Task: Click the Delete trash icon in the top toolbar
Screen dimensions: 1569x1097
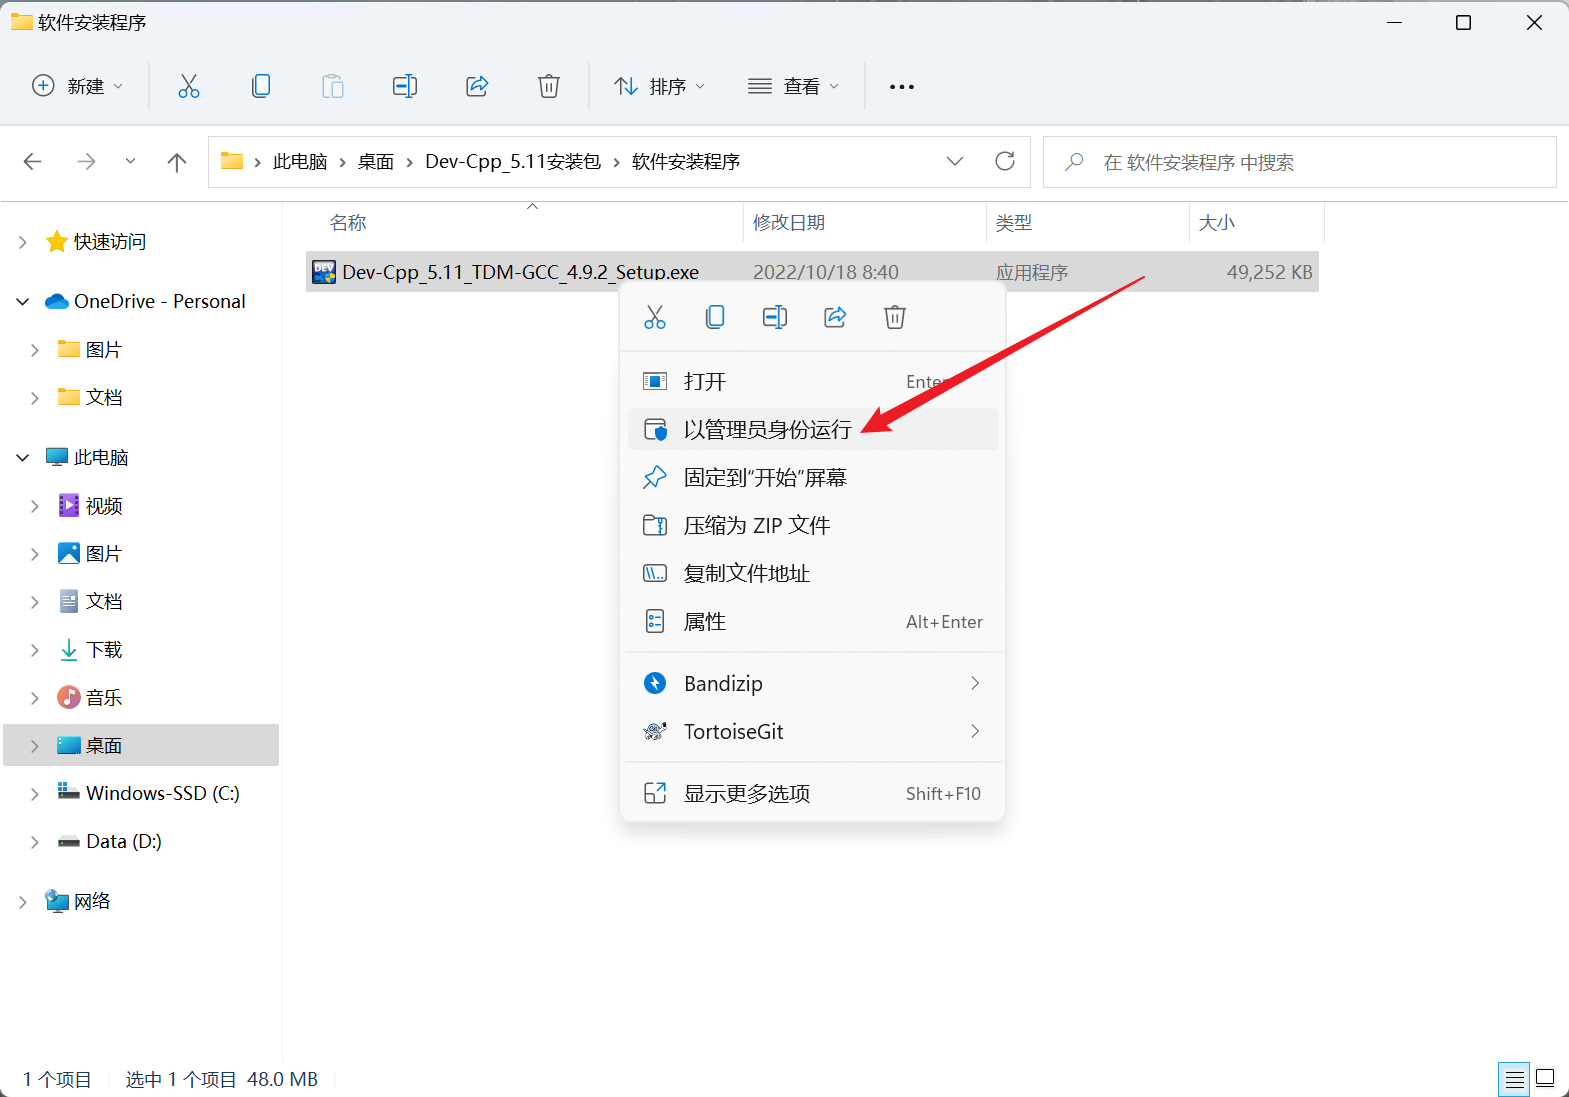Action: pyautogui.click(x=549, y=86)
